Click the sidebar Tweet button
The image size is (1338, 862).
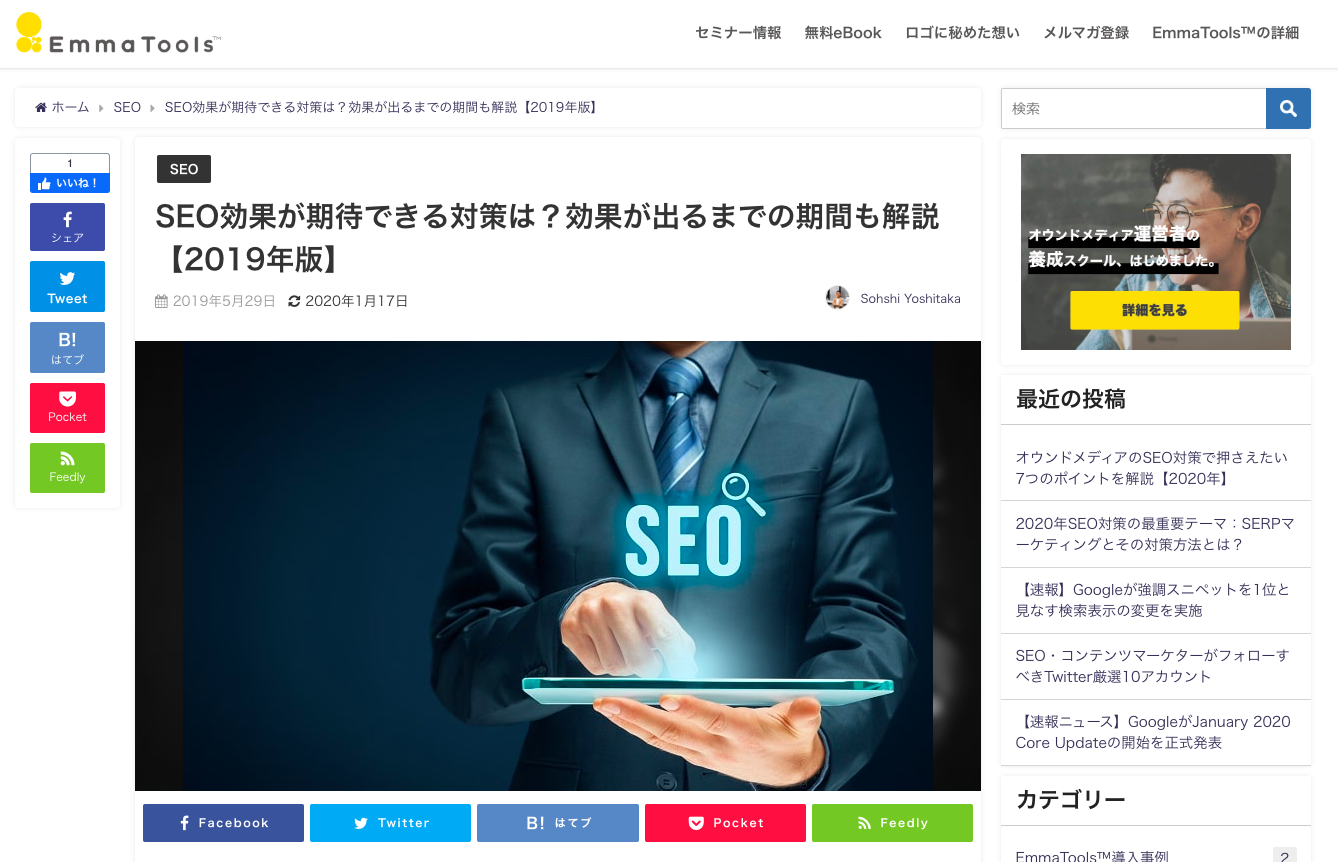(x=67, y=287)
